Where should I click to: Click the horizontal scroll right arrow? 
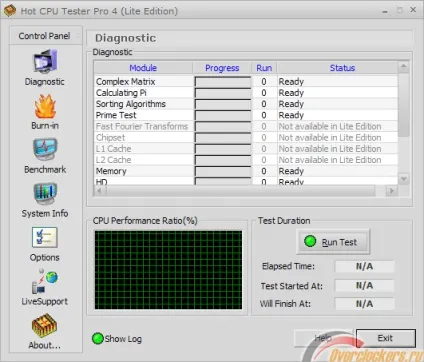tap(391, 191)
